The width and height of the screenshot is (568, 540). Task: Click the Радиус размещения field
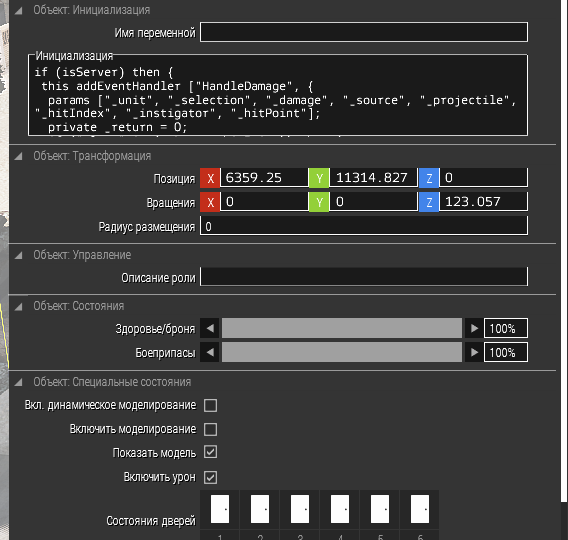364,226
